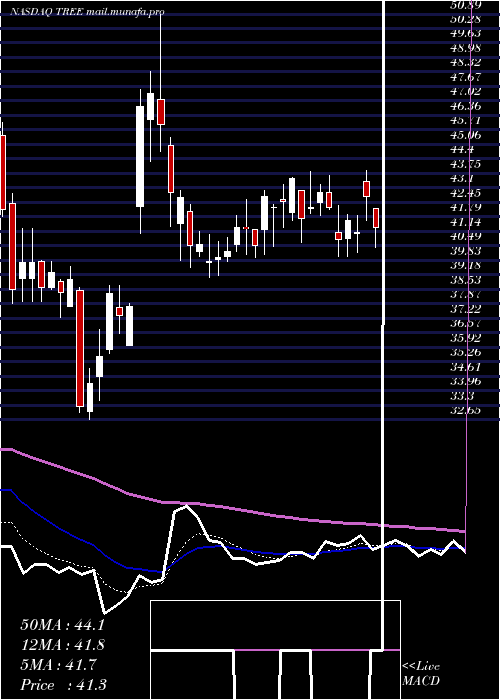The height and width of the screenshot is (700, 500).
Task: Select the 32.65 price level label
Action: pos(466,411)
